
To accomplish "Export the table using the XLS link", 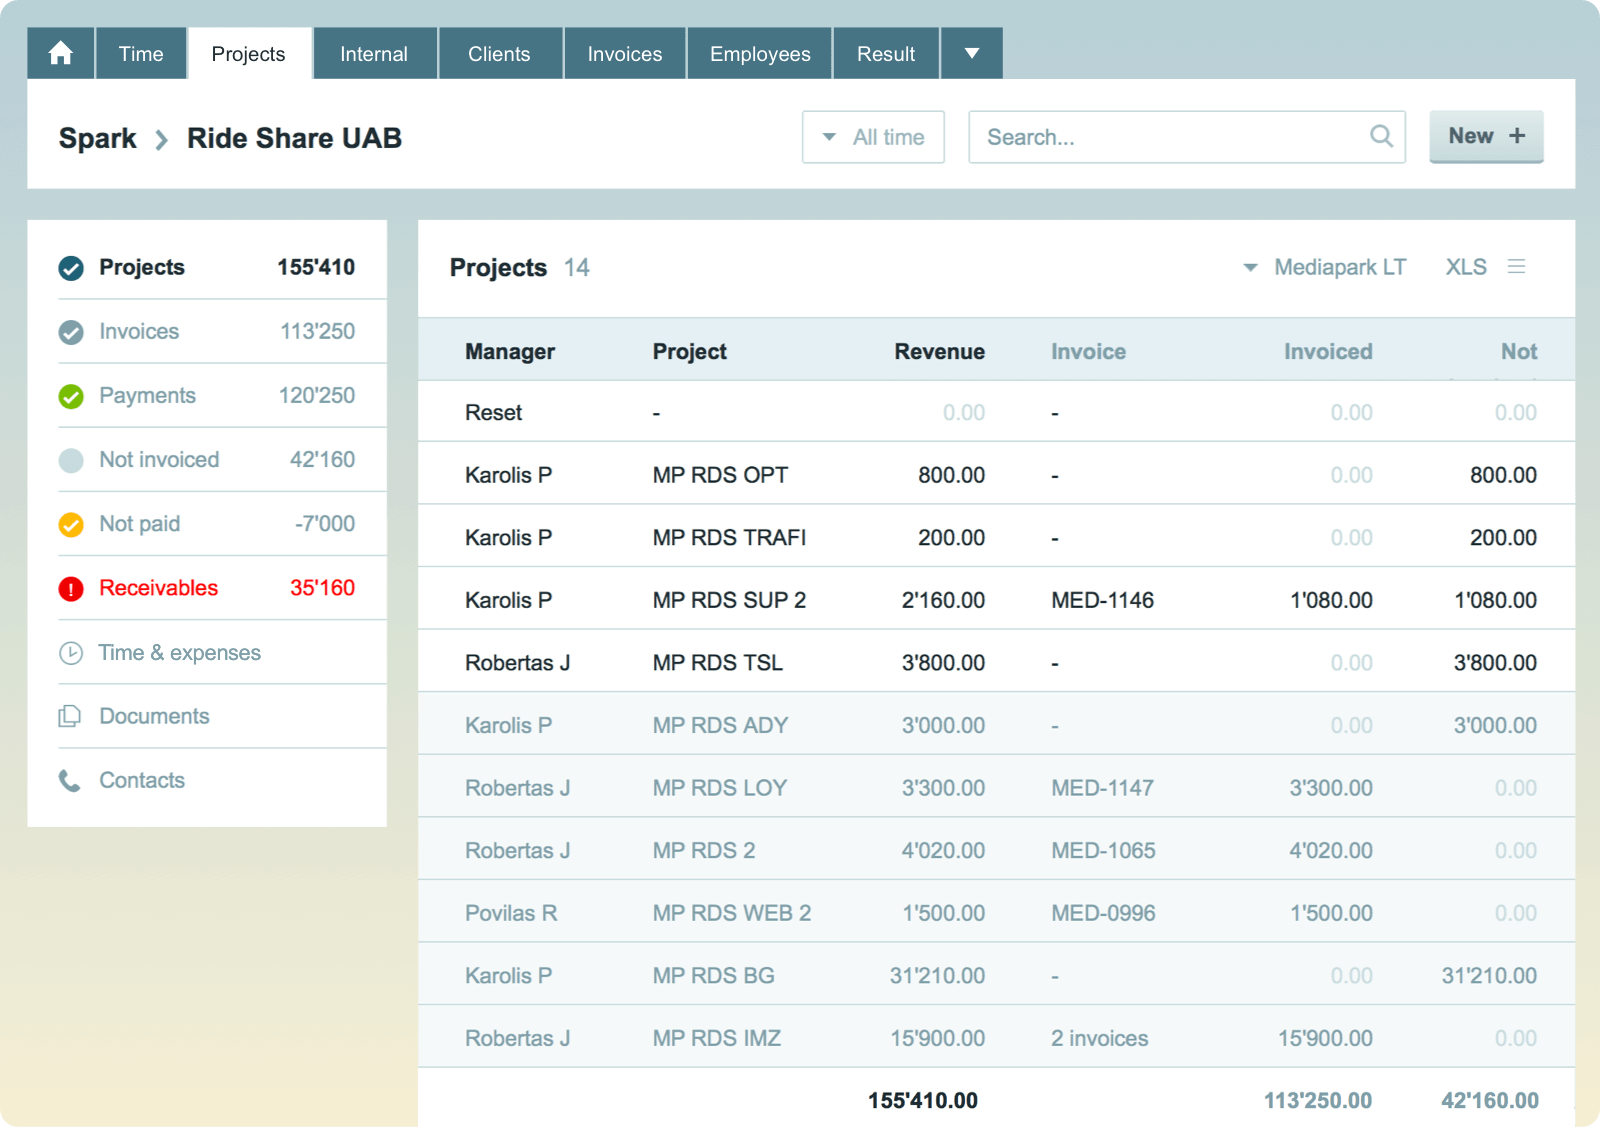I will click(1465, 267).
